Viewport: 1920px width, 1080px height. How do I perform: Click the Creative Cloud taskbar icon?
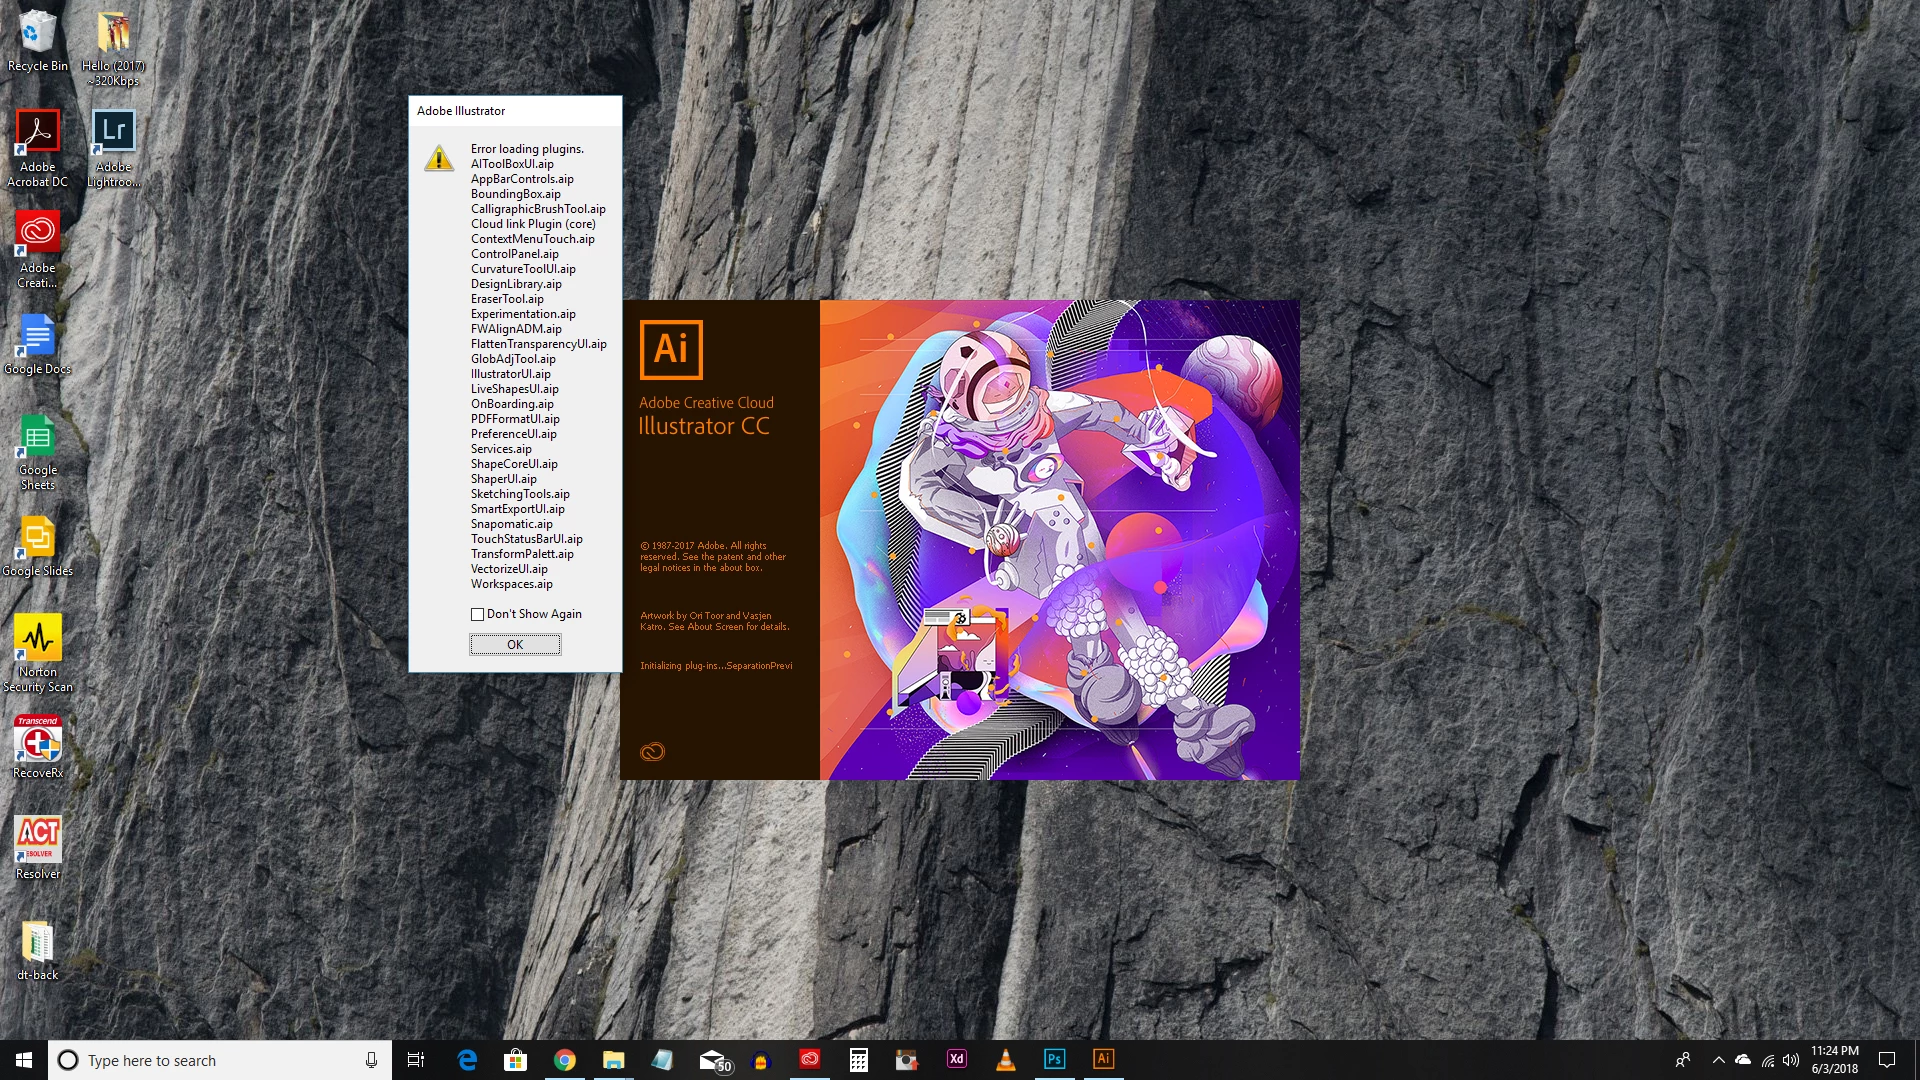(x=809, y=1059)
